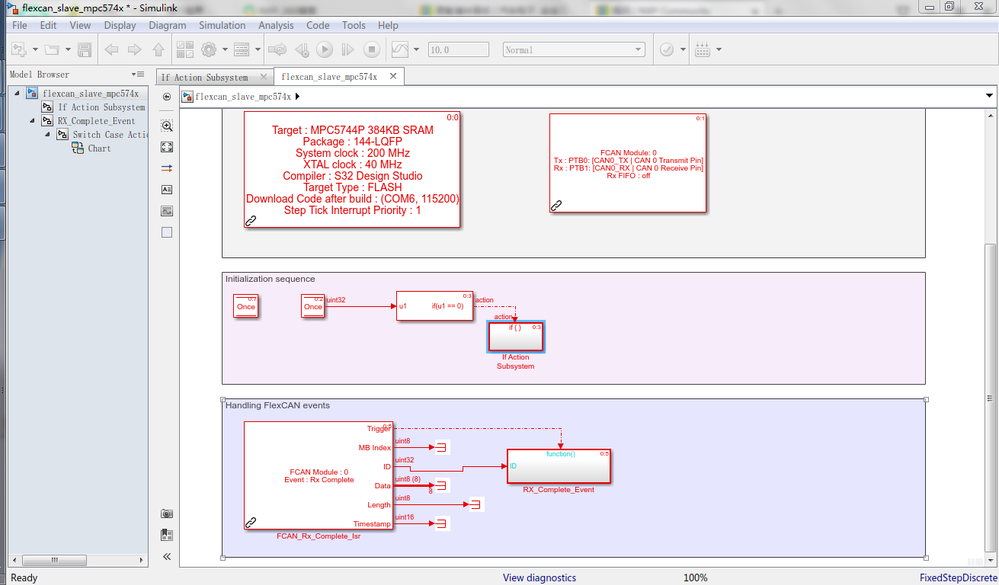Go up to parent with up arrow

(x=158, y=49)
